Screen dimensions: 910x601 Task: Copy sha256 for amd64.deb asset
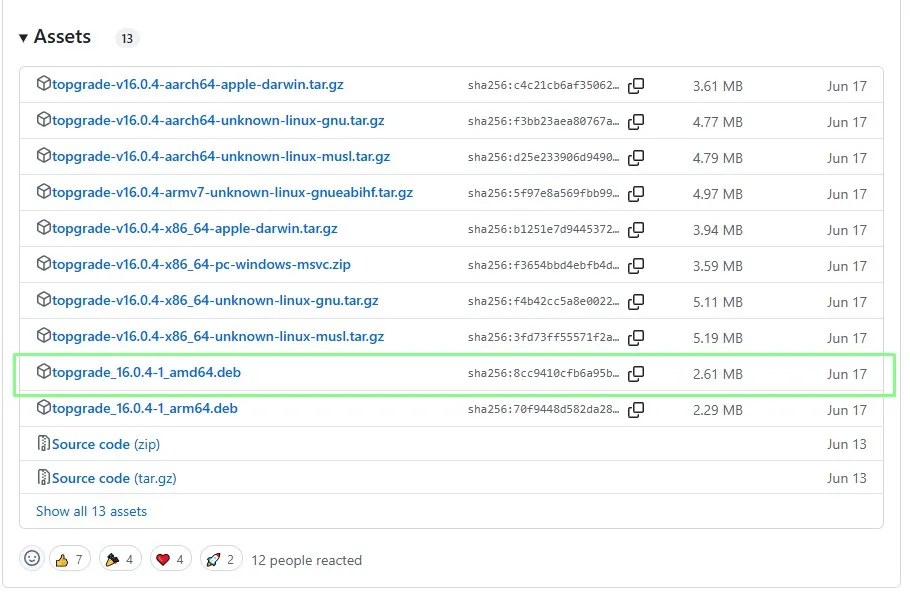pyautogui.click(x=636, y=374)
